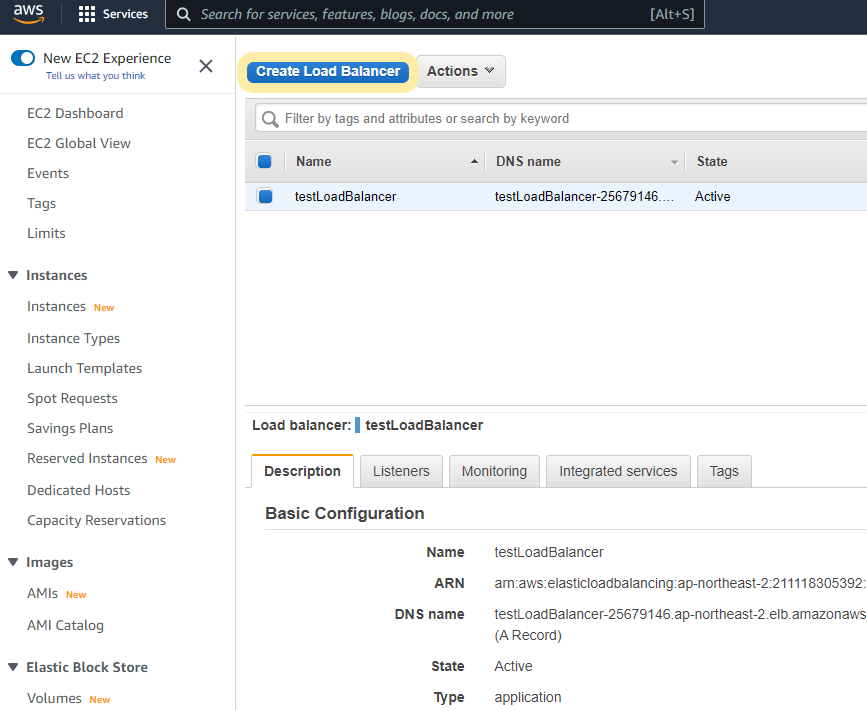The width and height of the screenshot is (867, 710).
Task: Select the testLoadBalancer name cell
Action: click(x=346, y=196)
